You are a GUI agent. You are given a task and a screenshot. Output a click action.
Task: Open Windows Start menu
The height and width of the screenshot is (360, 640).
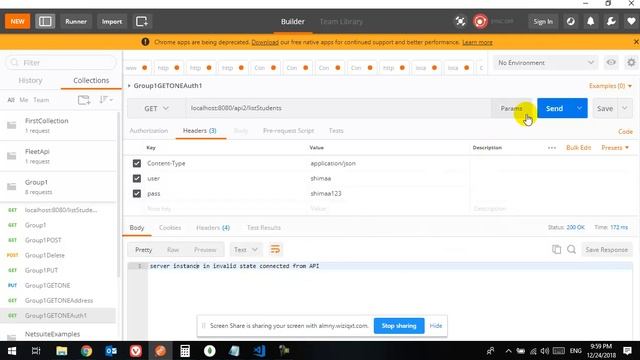[12, 351]
